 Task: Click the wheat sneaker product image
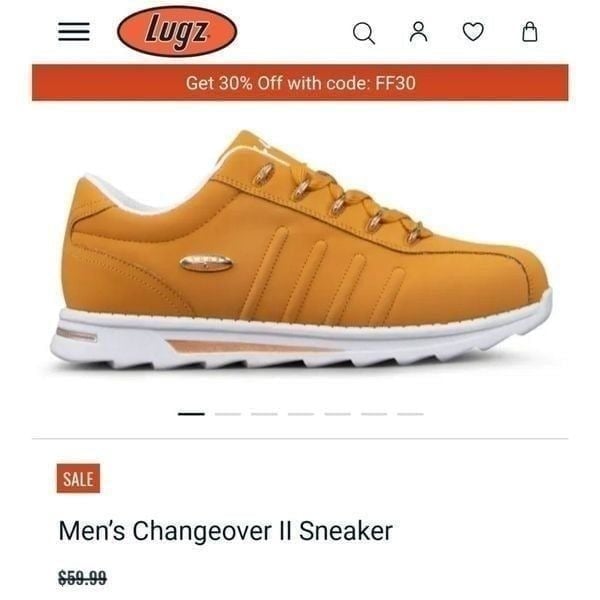coord(301,250)
